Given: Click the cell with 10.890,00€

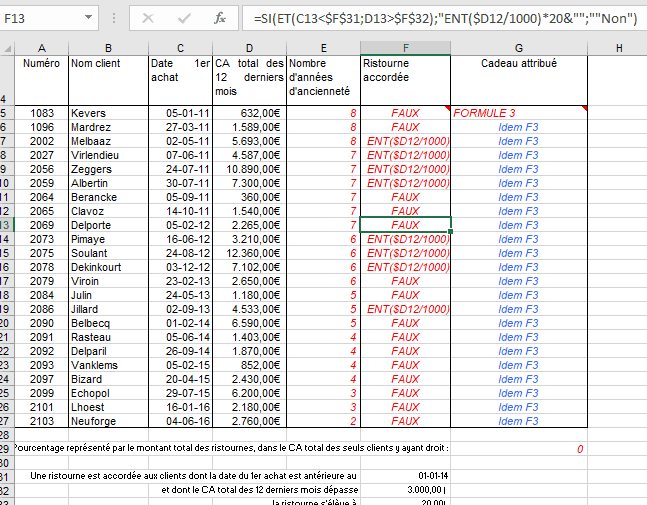Looking at the screenshot, I should (x=249, y=169).
